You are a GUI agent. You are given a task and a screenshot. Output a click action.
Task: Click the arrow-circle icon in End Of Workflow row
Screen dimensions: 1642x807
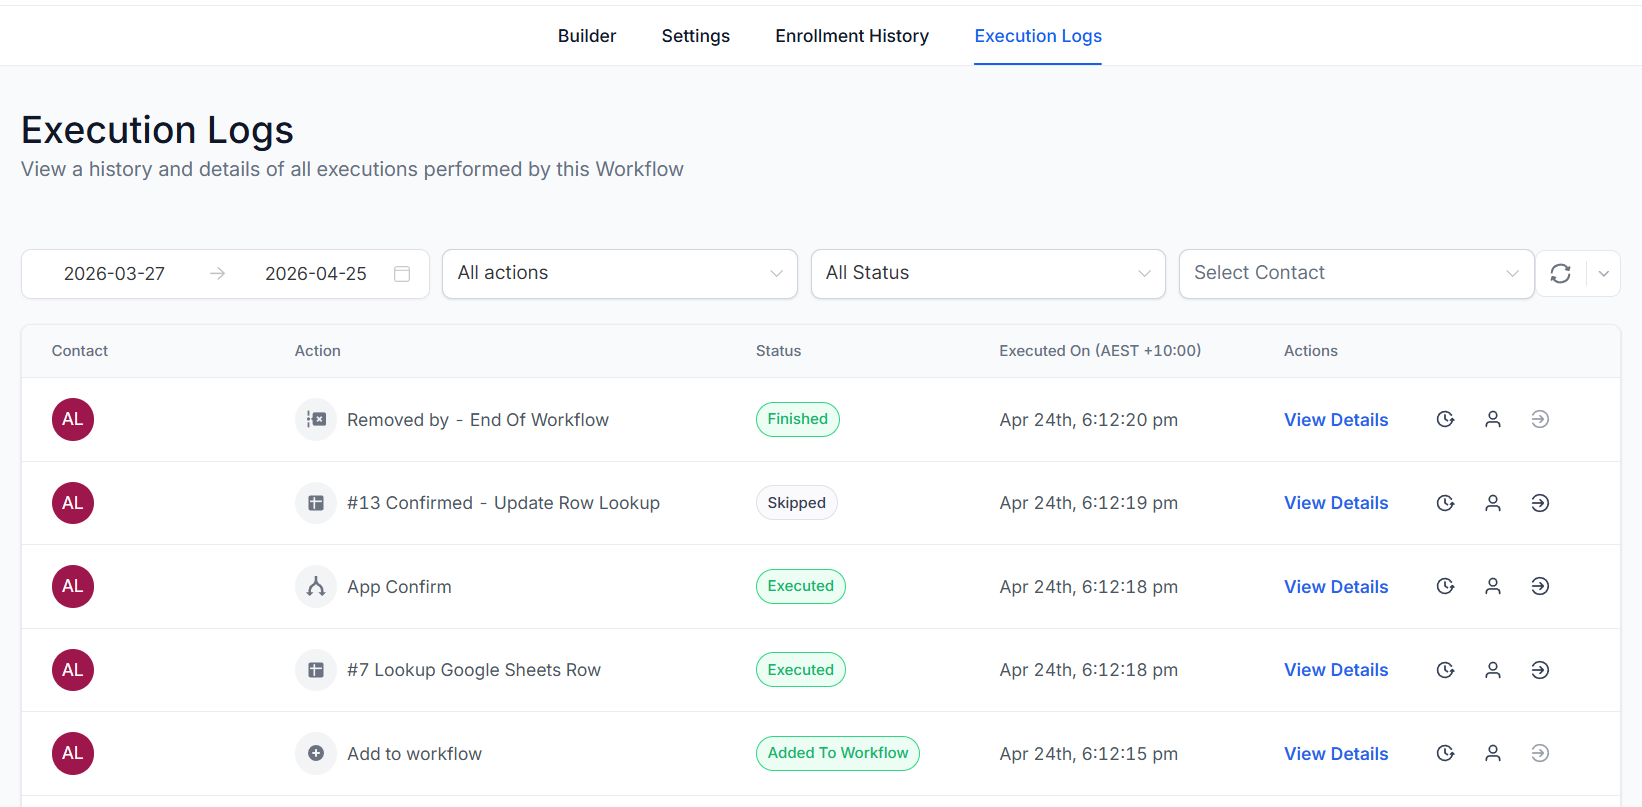[x=1540, y=419]
